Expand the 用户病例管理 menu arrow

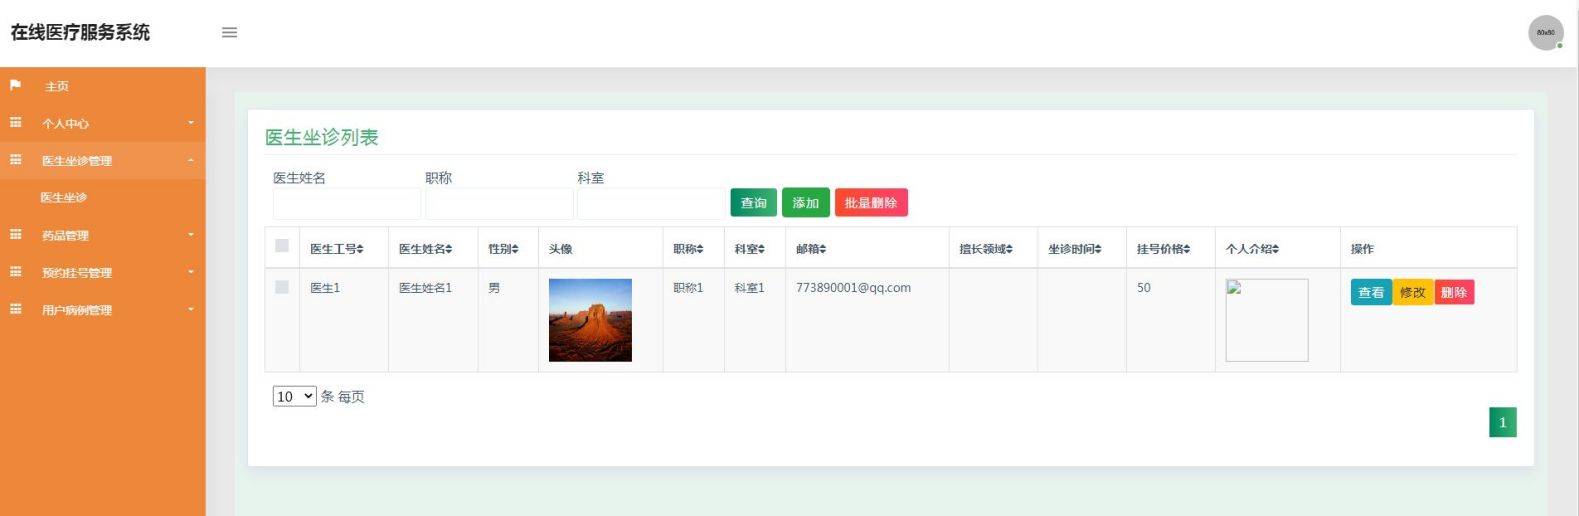tap(191, 310)
